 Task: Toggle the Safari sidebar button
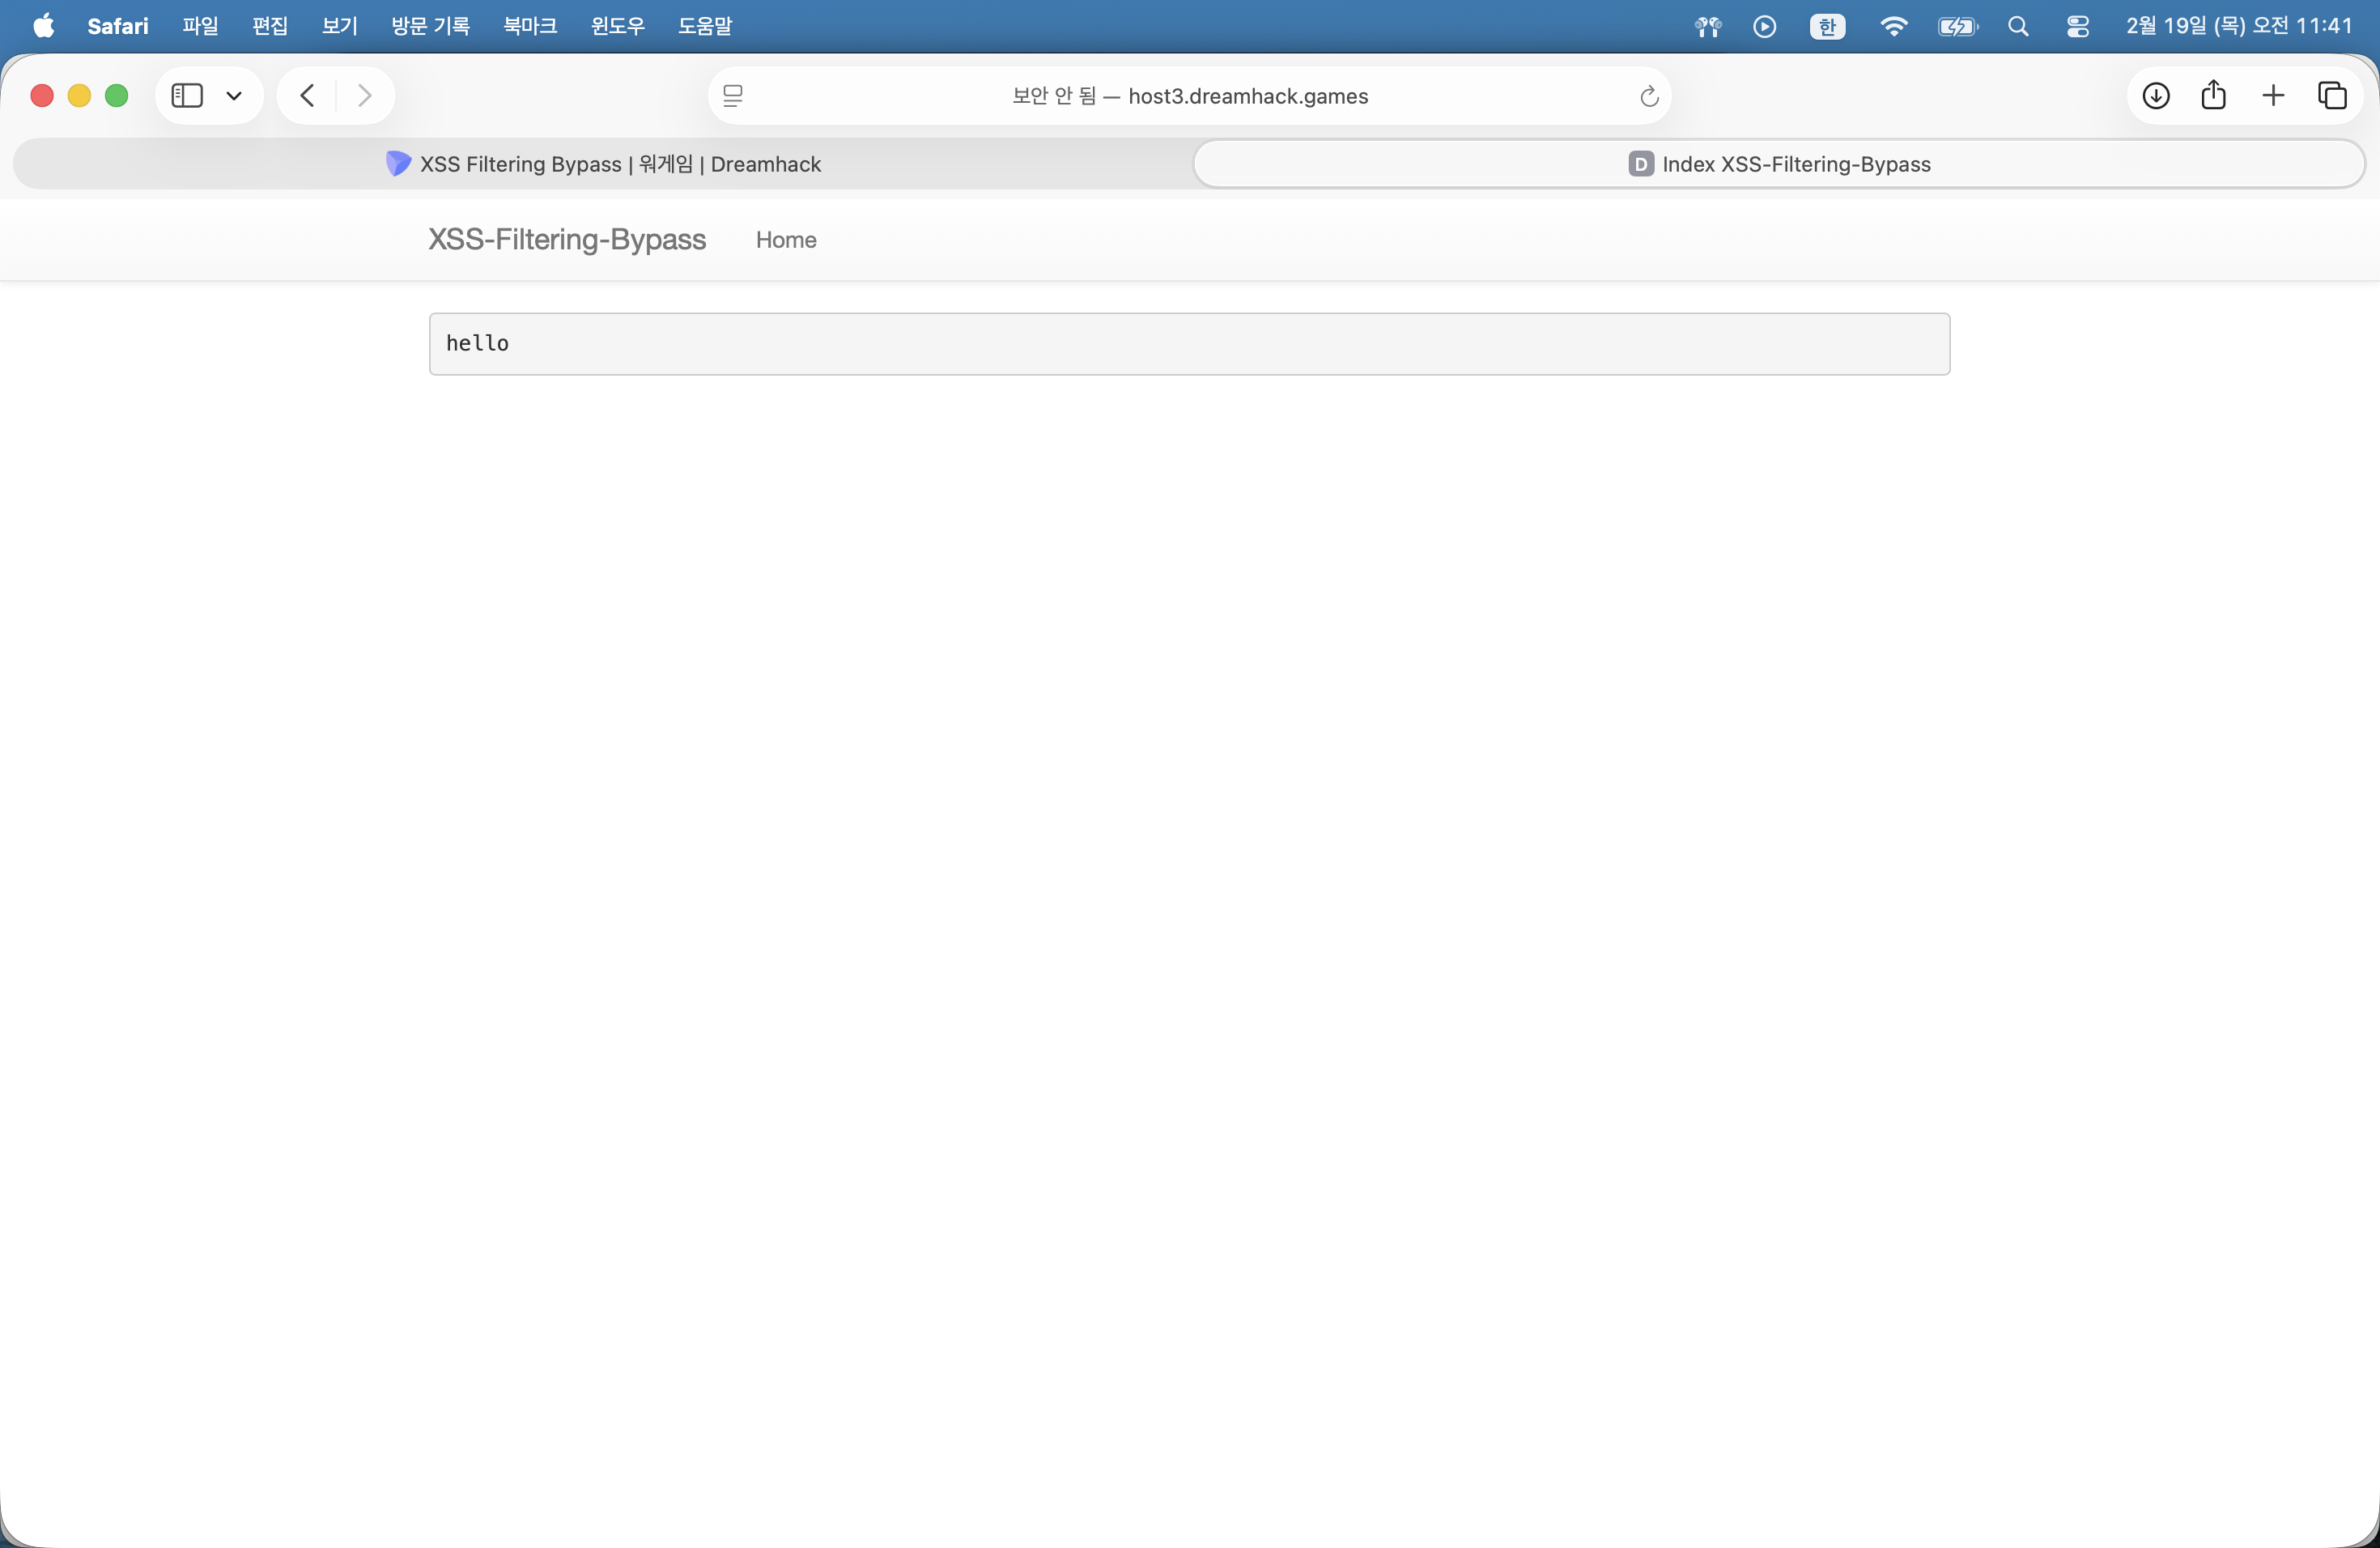pyautogui.click(x=187, y=96)
